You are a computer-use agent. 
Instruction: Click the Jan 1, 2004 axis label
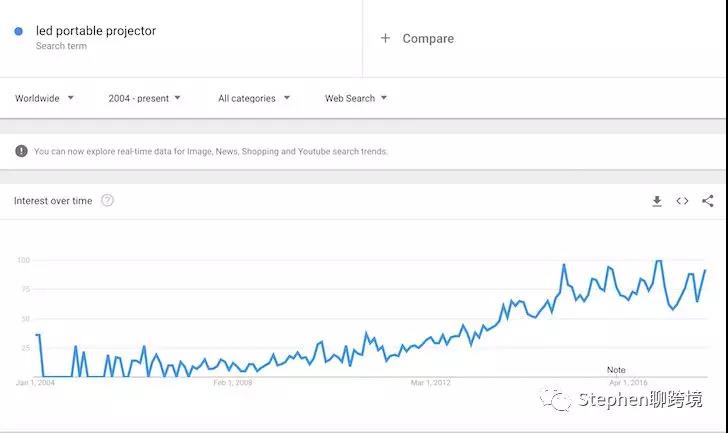click(x=36, y=382)
